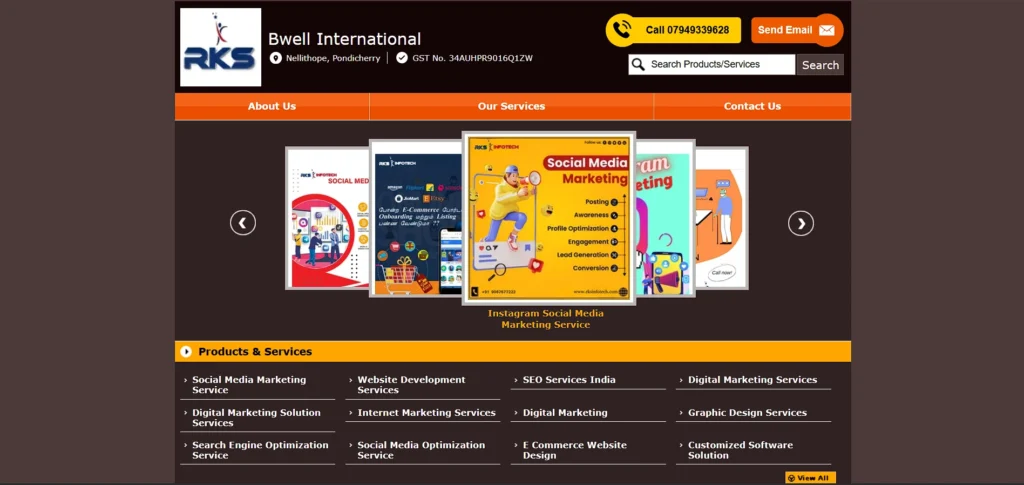The height and width of the screenshot is (485, 1024).
Task: Show next carousel slide with right arrow
Action: 801,223
